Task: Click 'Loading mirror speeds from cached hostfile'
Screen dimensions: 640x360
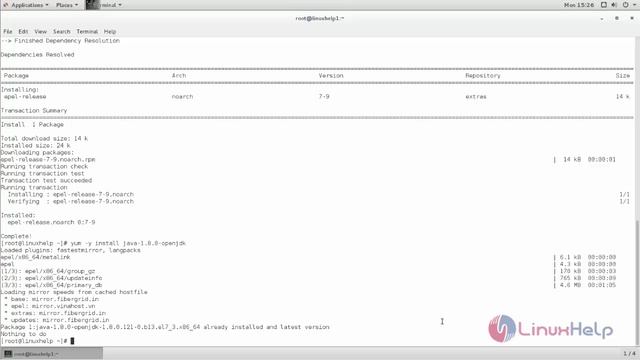Action: pos(74,292)
